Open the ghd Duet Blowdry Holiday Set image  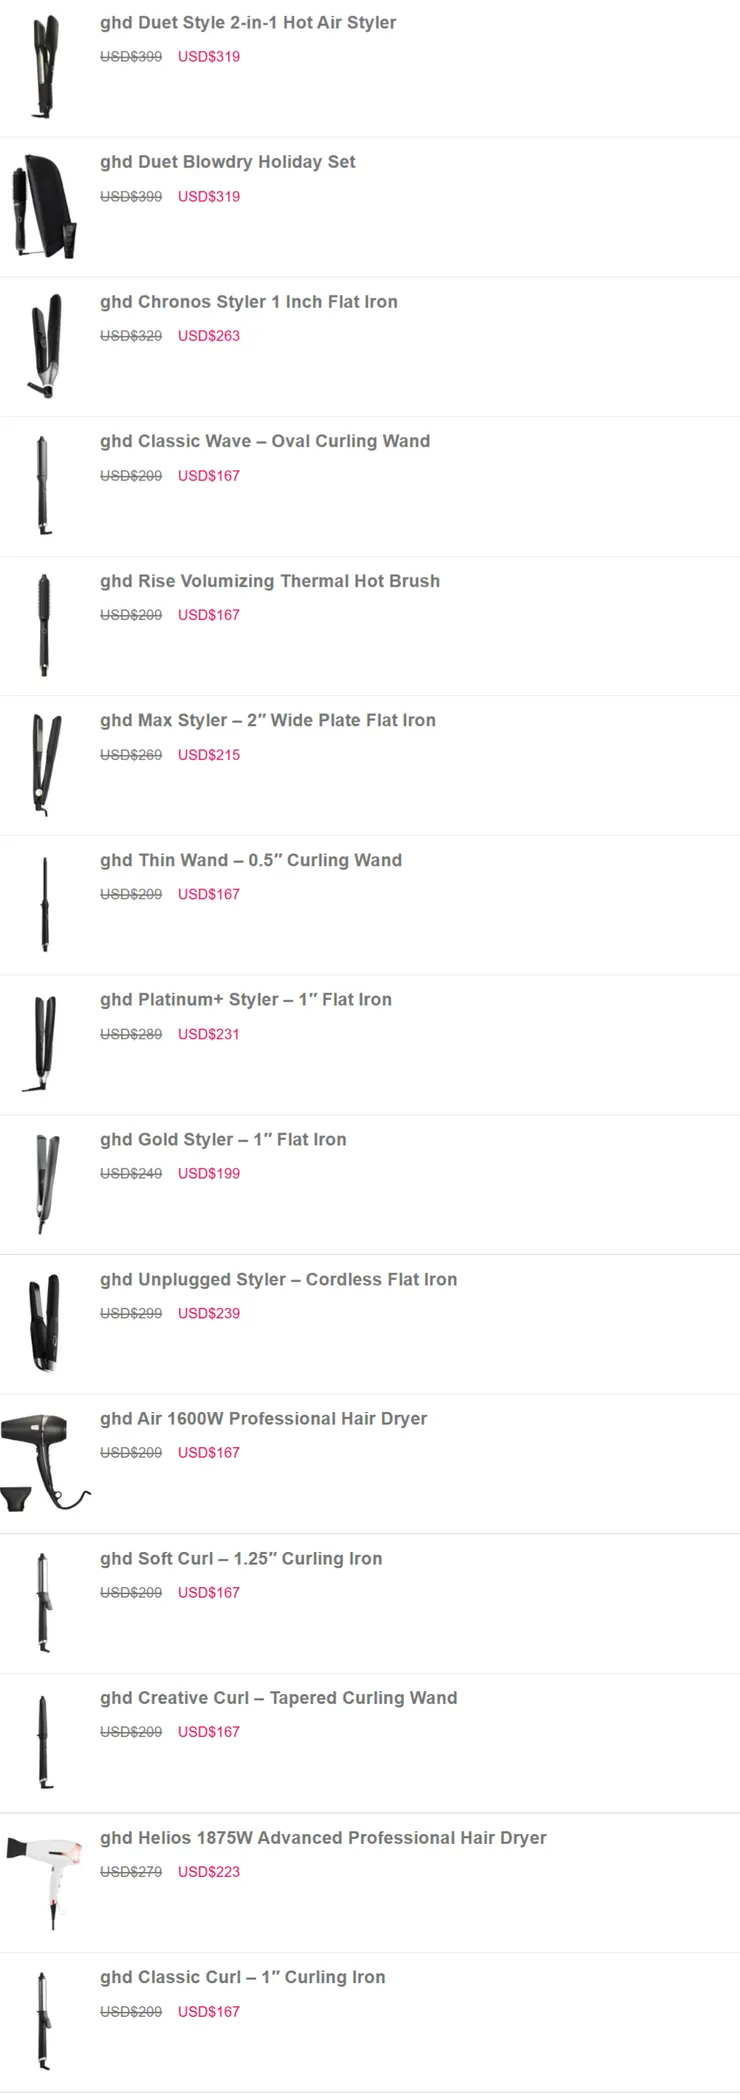point(45,206)
